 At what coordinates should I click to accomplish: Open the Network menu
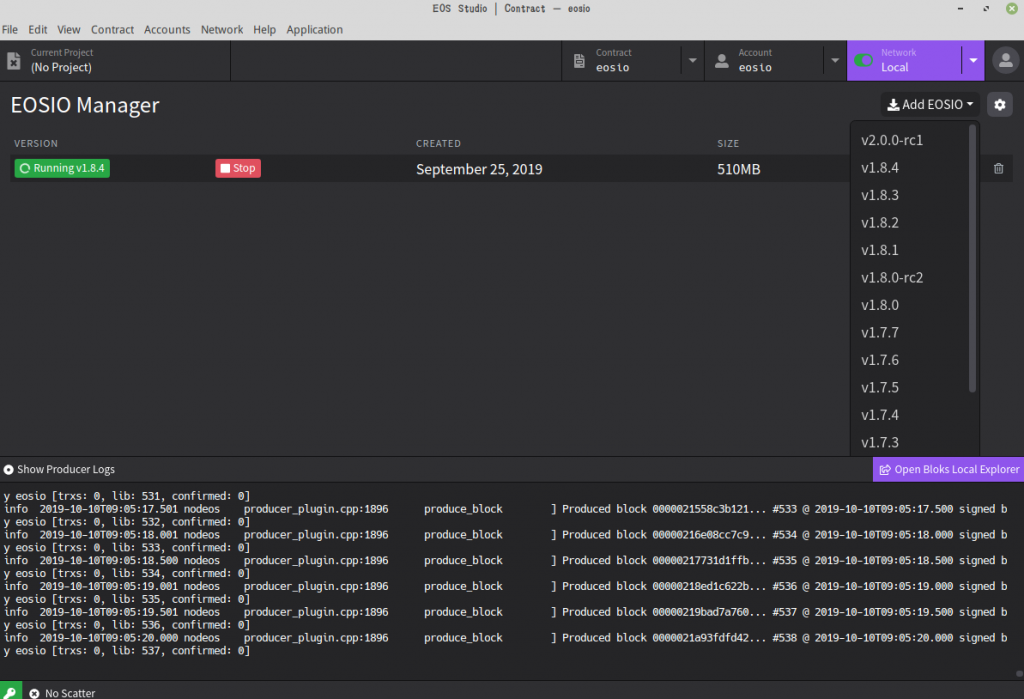[222, 29]
